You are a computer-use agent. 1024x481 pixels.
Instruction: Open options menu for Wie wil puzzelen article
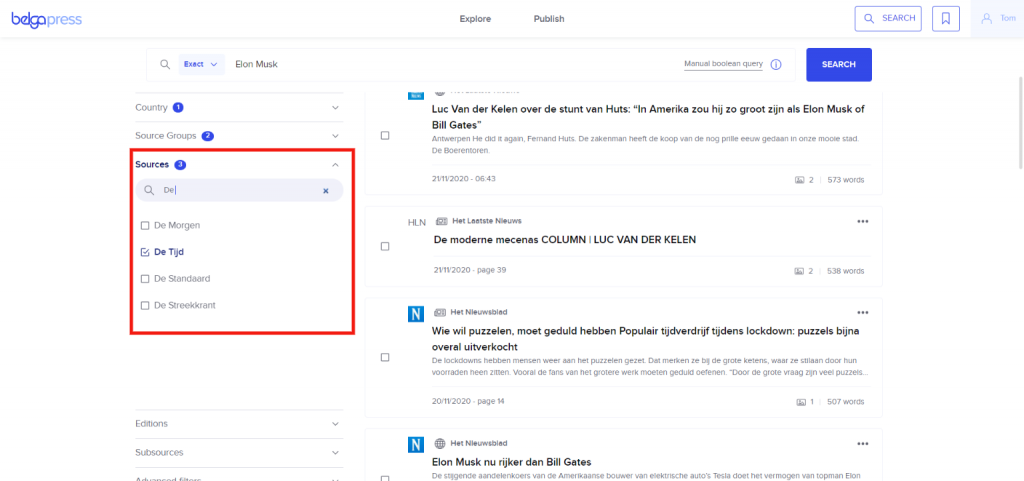863,313
